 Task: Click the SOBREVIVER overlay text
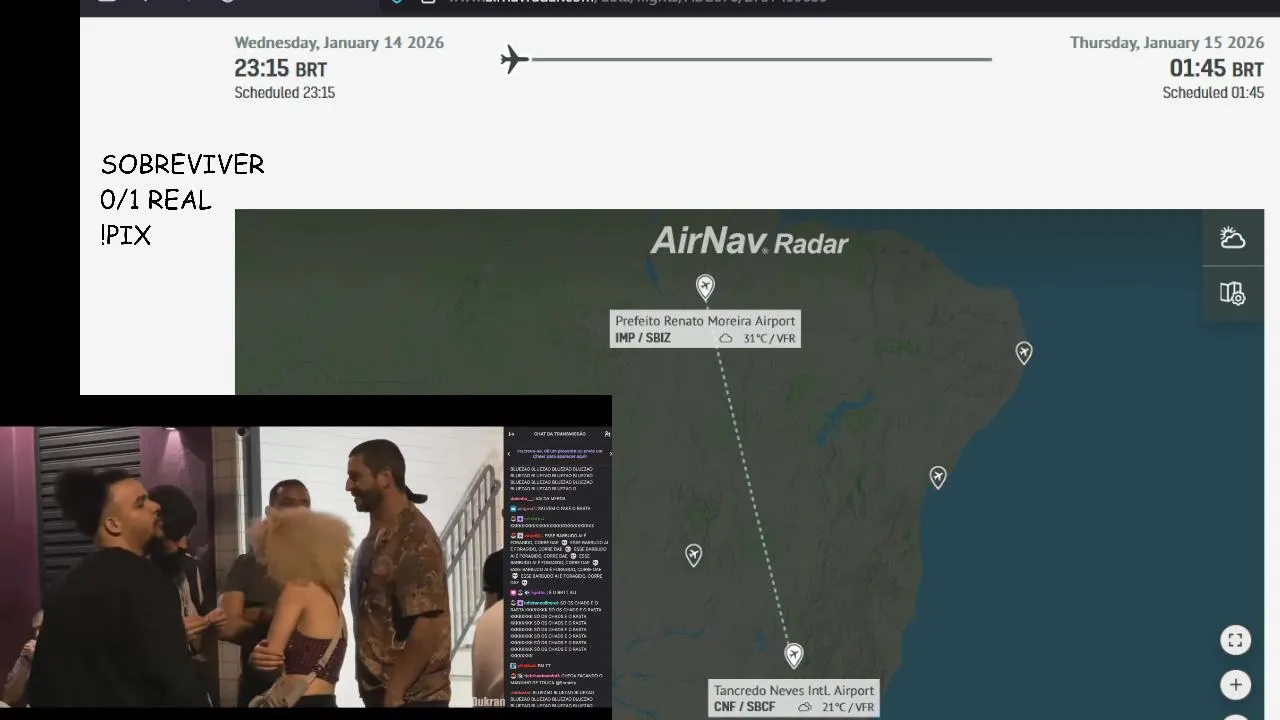183,164
